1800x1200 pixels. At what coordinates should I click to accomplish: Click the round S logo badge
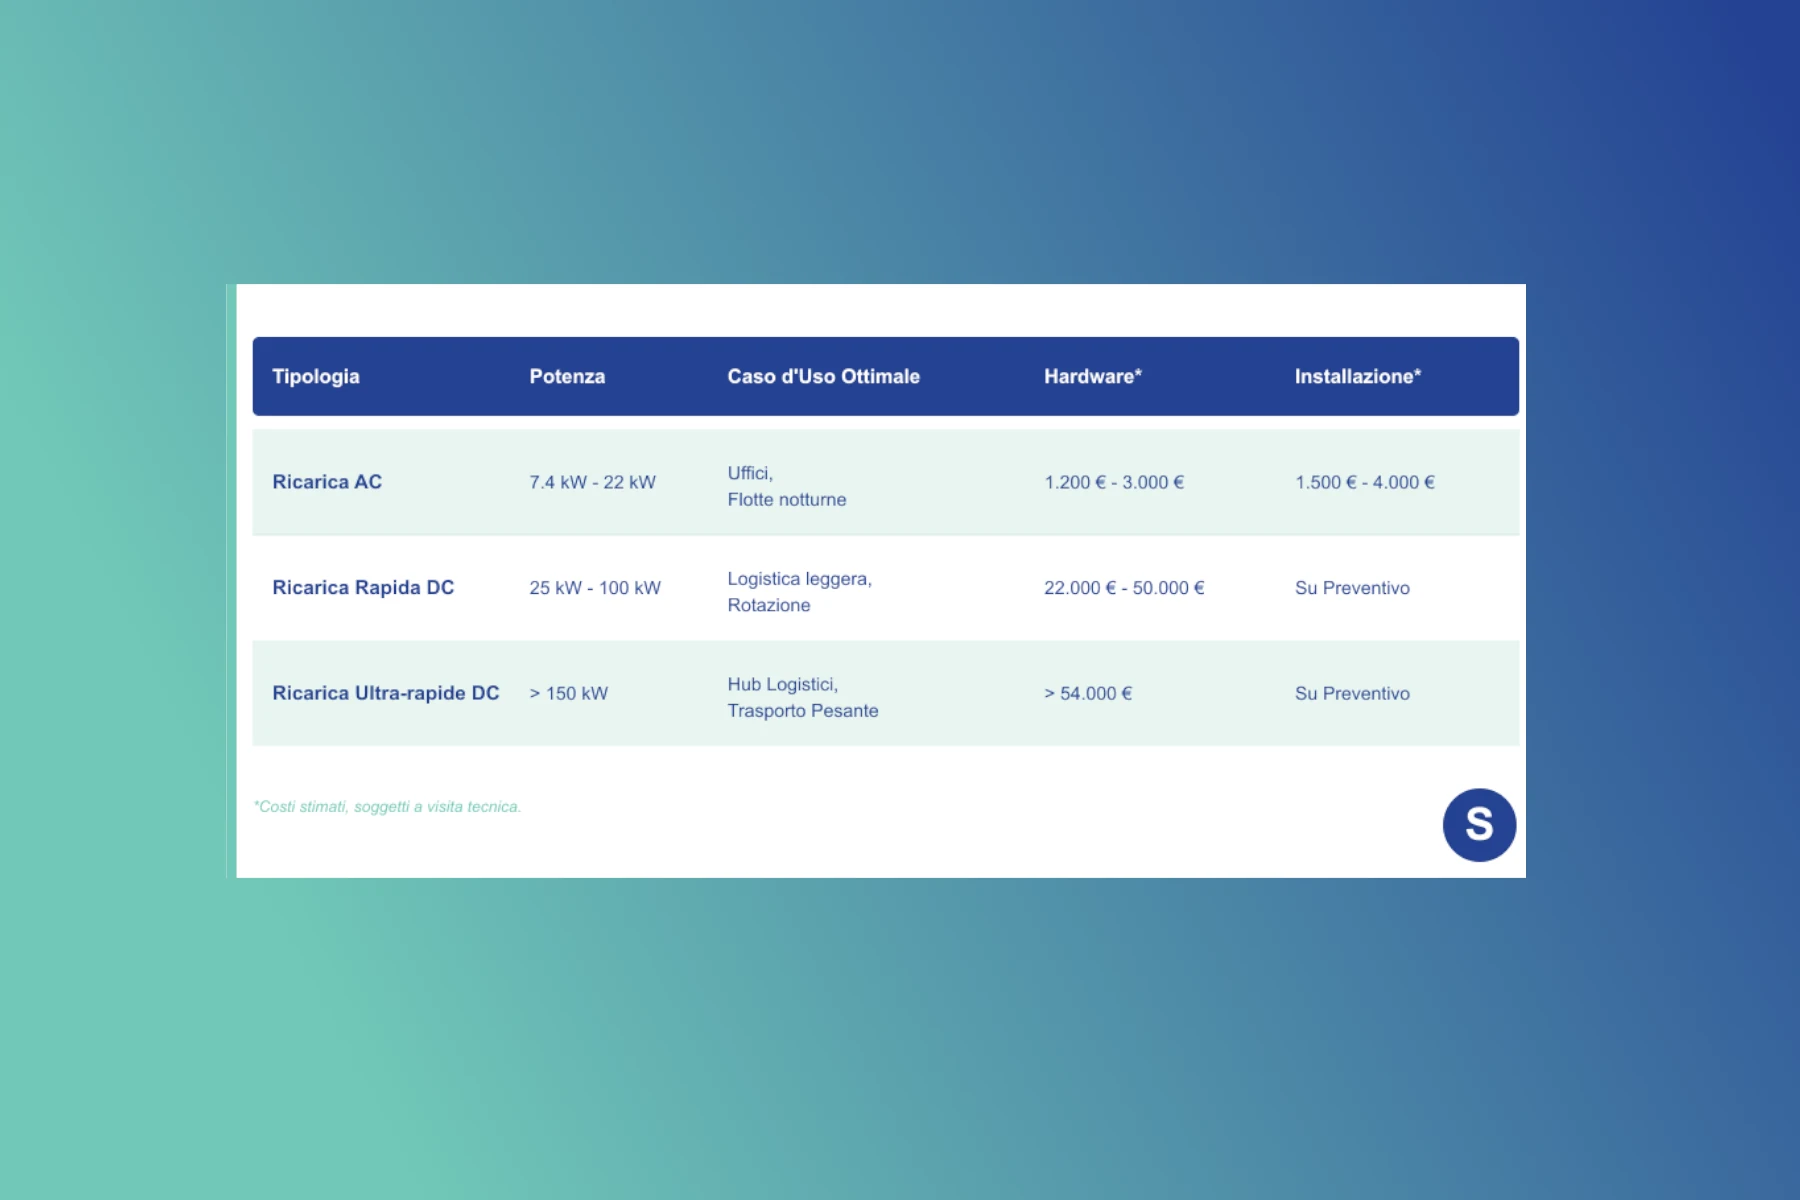pyautogui.click(x=1479, y=825)
